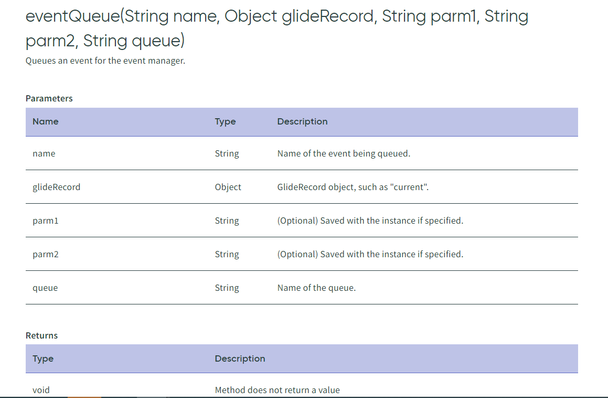Click the 'Queues an event for the event manager' text
The width and height of the screenshot is (608, 398).
point(105,61)
